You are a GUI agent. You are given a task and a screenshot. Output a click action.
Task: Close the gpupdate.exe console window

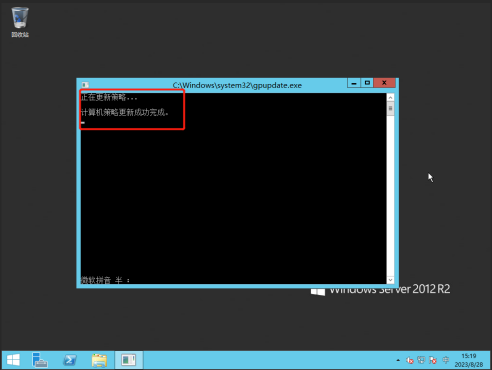pos(384,83)
